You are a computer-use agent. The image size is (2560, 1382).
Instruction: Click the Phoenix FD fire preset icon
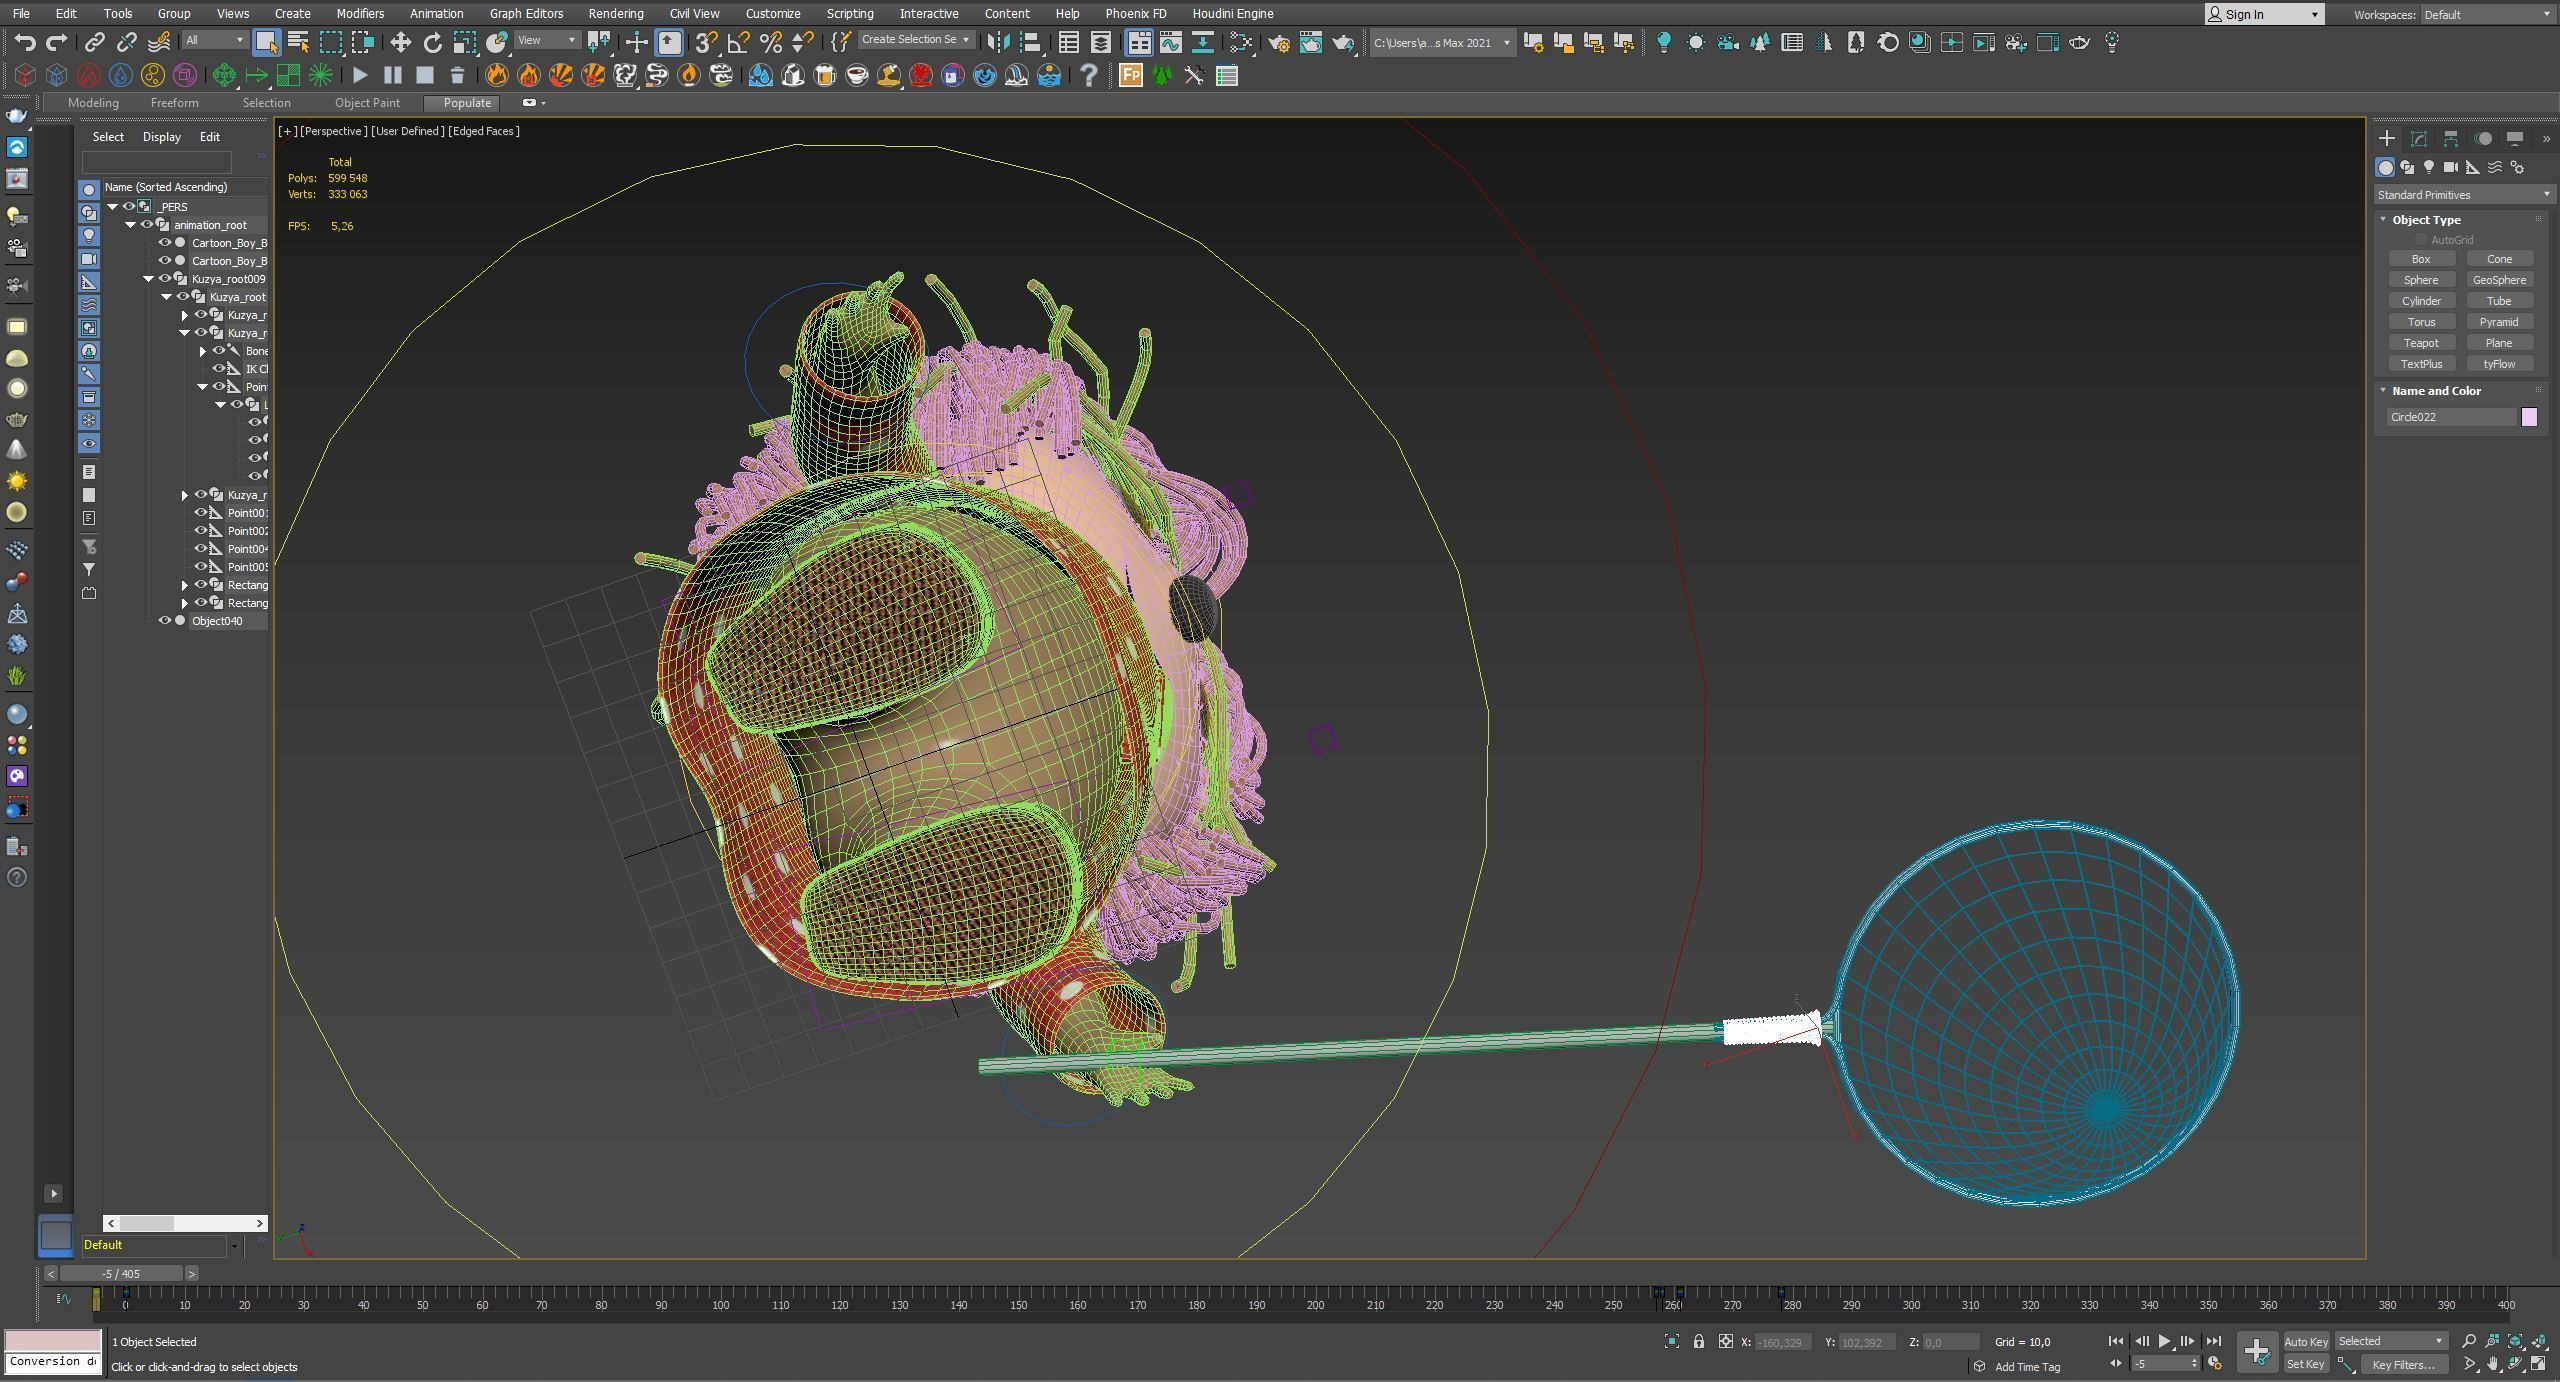[497, 75]
